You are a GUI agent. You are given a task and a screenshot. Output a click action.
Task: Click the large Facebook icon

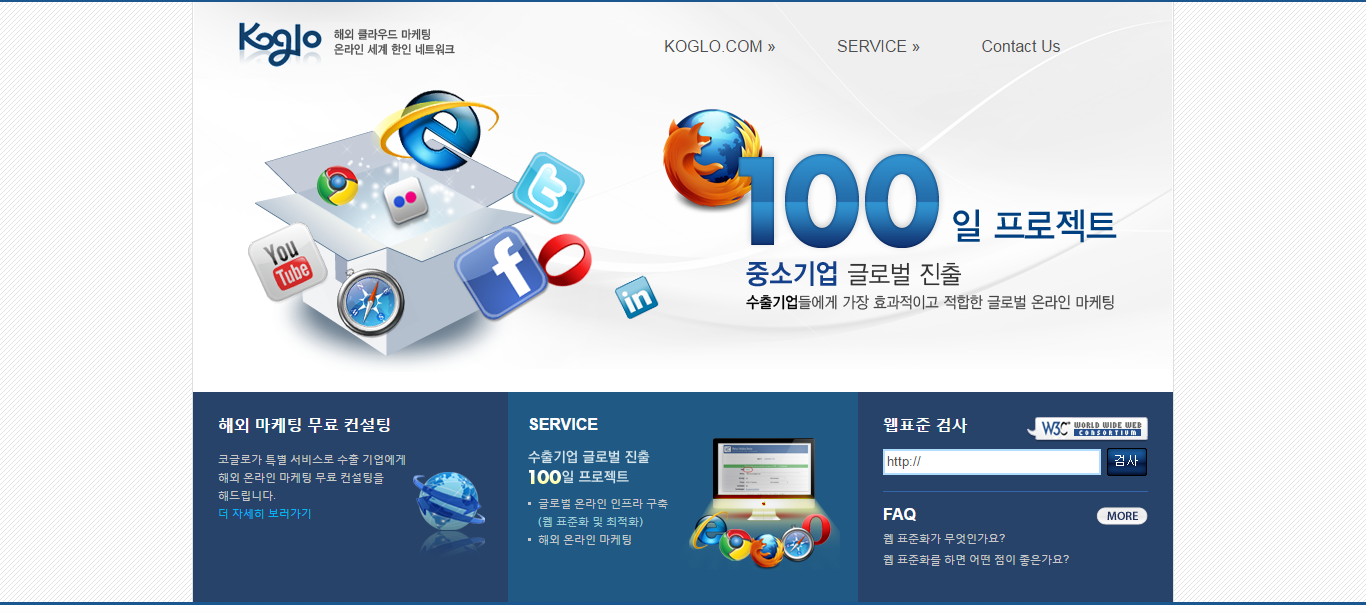point(501,271)
